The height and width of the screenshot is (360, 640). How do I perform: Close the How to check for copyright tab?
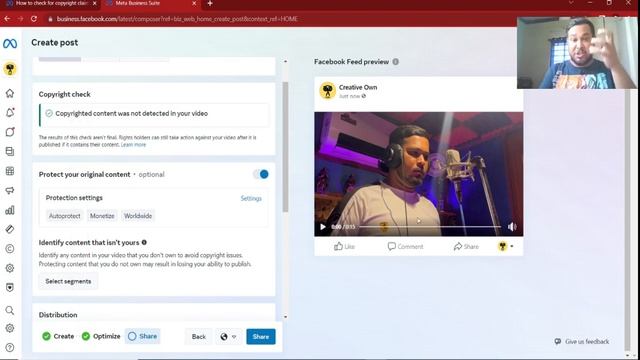point(95,3)
